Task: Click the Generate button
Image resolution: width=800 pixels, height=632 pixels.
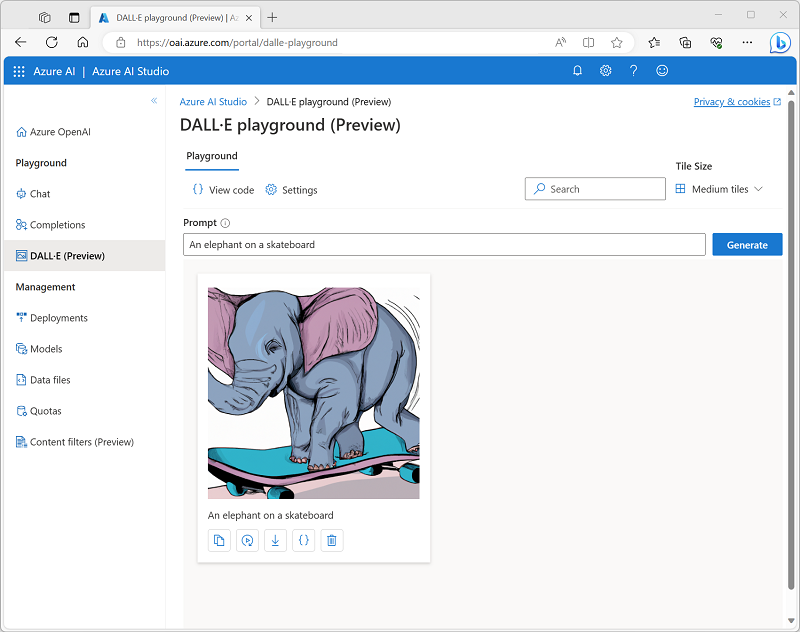Action: point(747,244)
